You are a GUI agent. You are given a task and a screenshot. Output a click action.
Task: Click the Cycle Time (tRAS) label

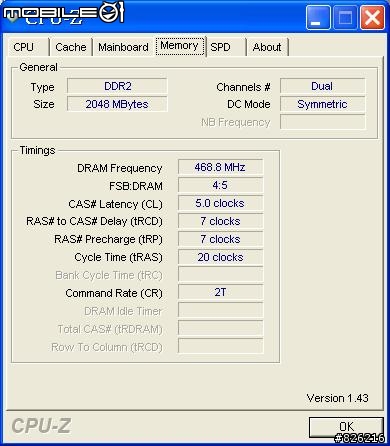[x=118, y=257]
